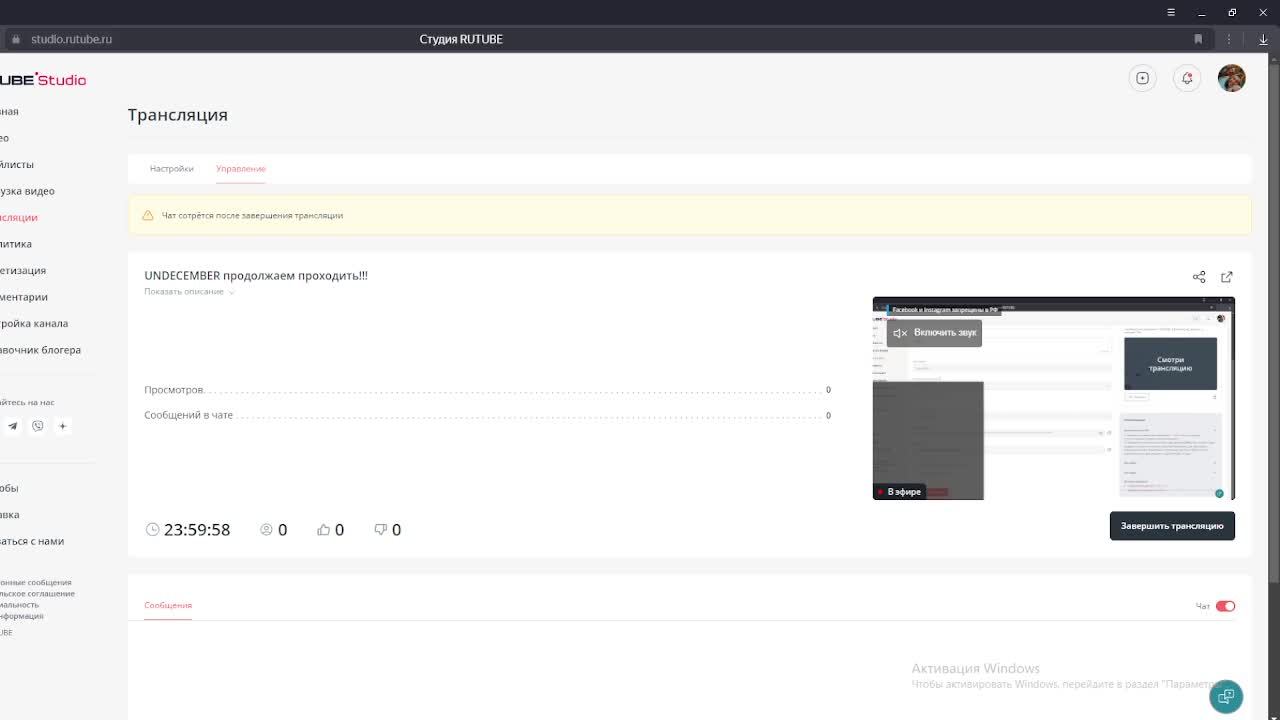Open the user agreement footer link
This screenshot has width=1280, height=720.
37,593
